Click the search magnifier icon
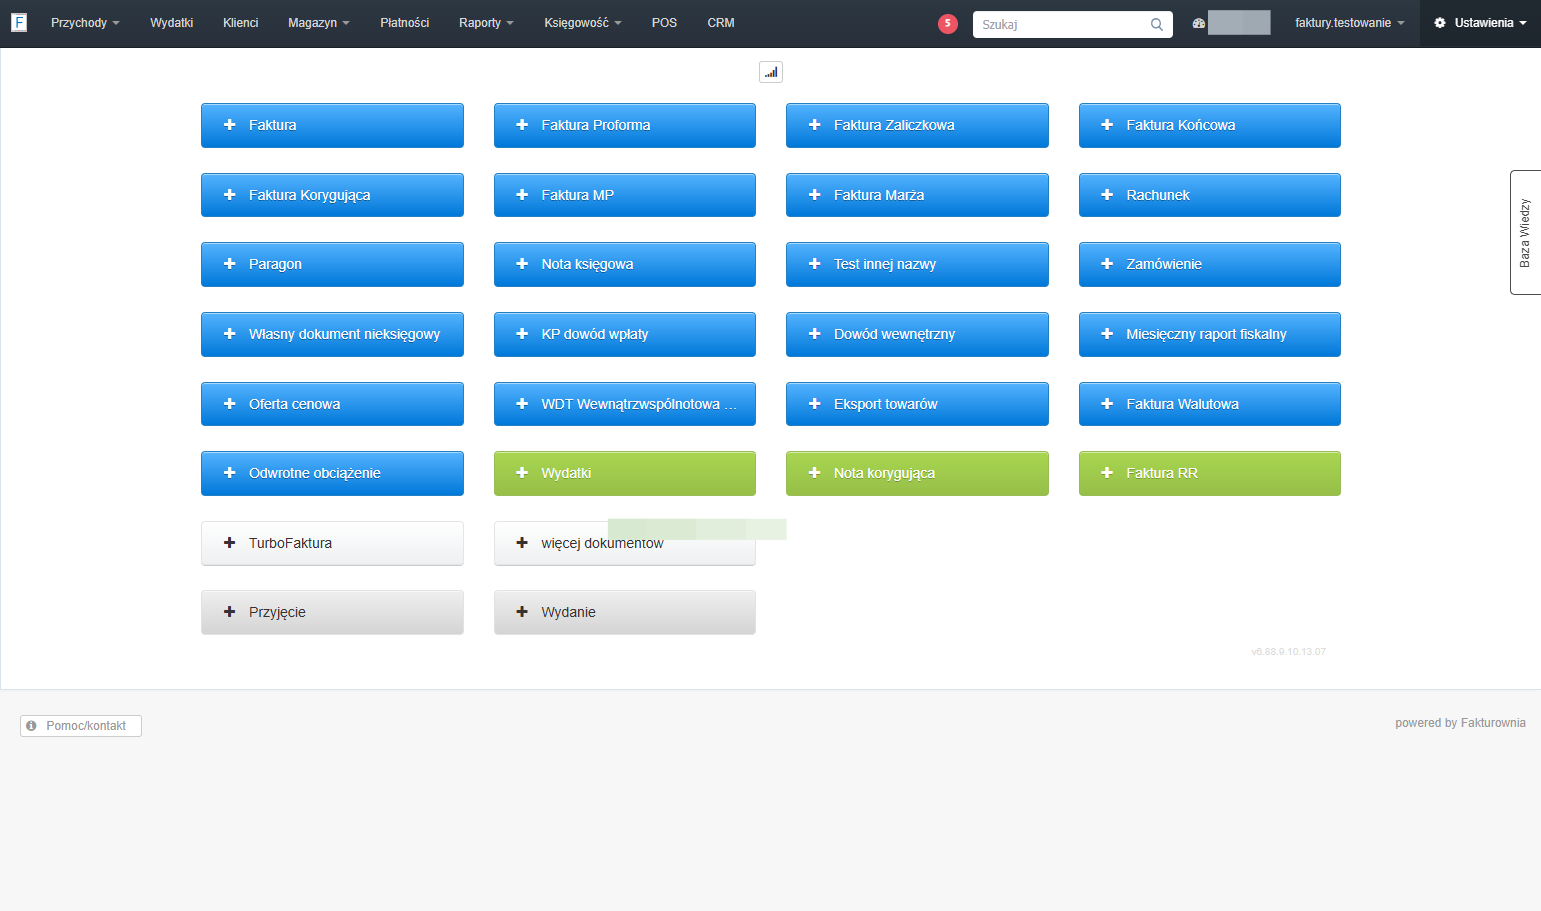Image resolution: width=1541 pixels, height=911 pixels. point(1157,25)
